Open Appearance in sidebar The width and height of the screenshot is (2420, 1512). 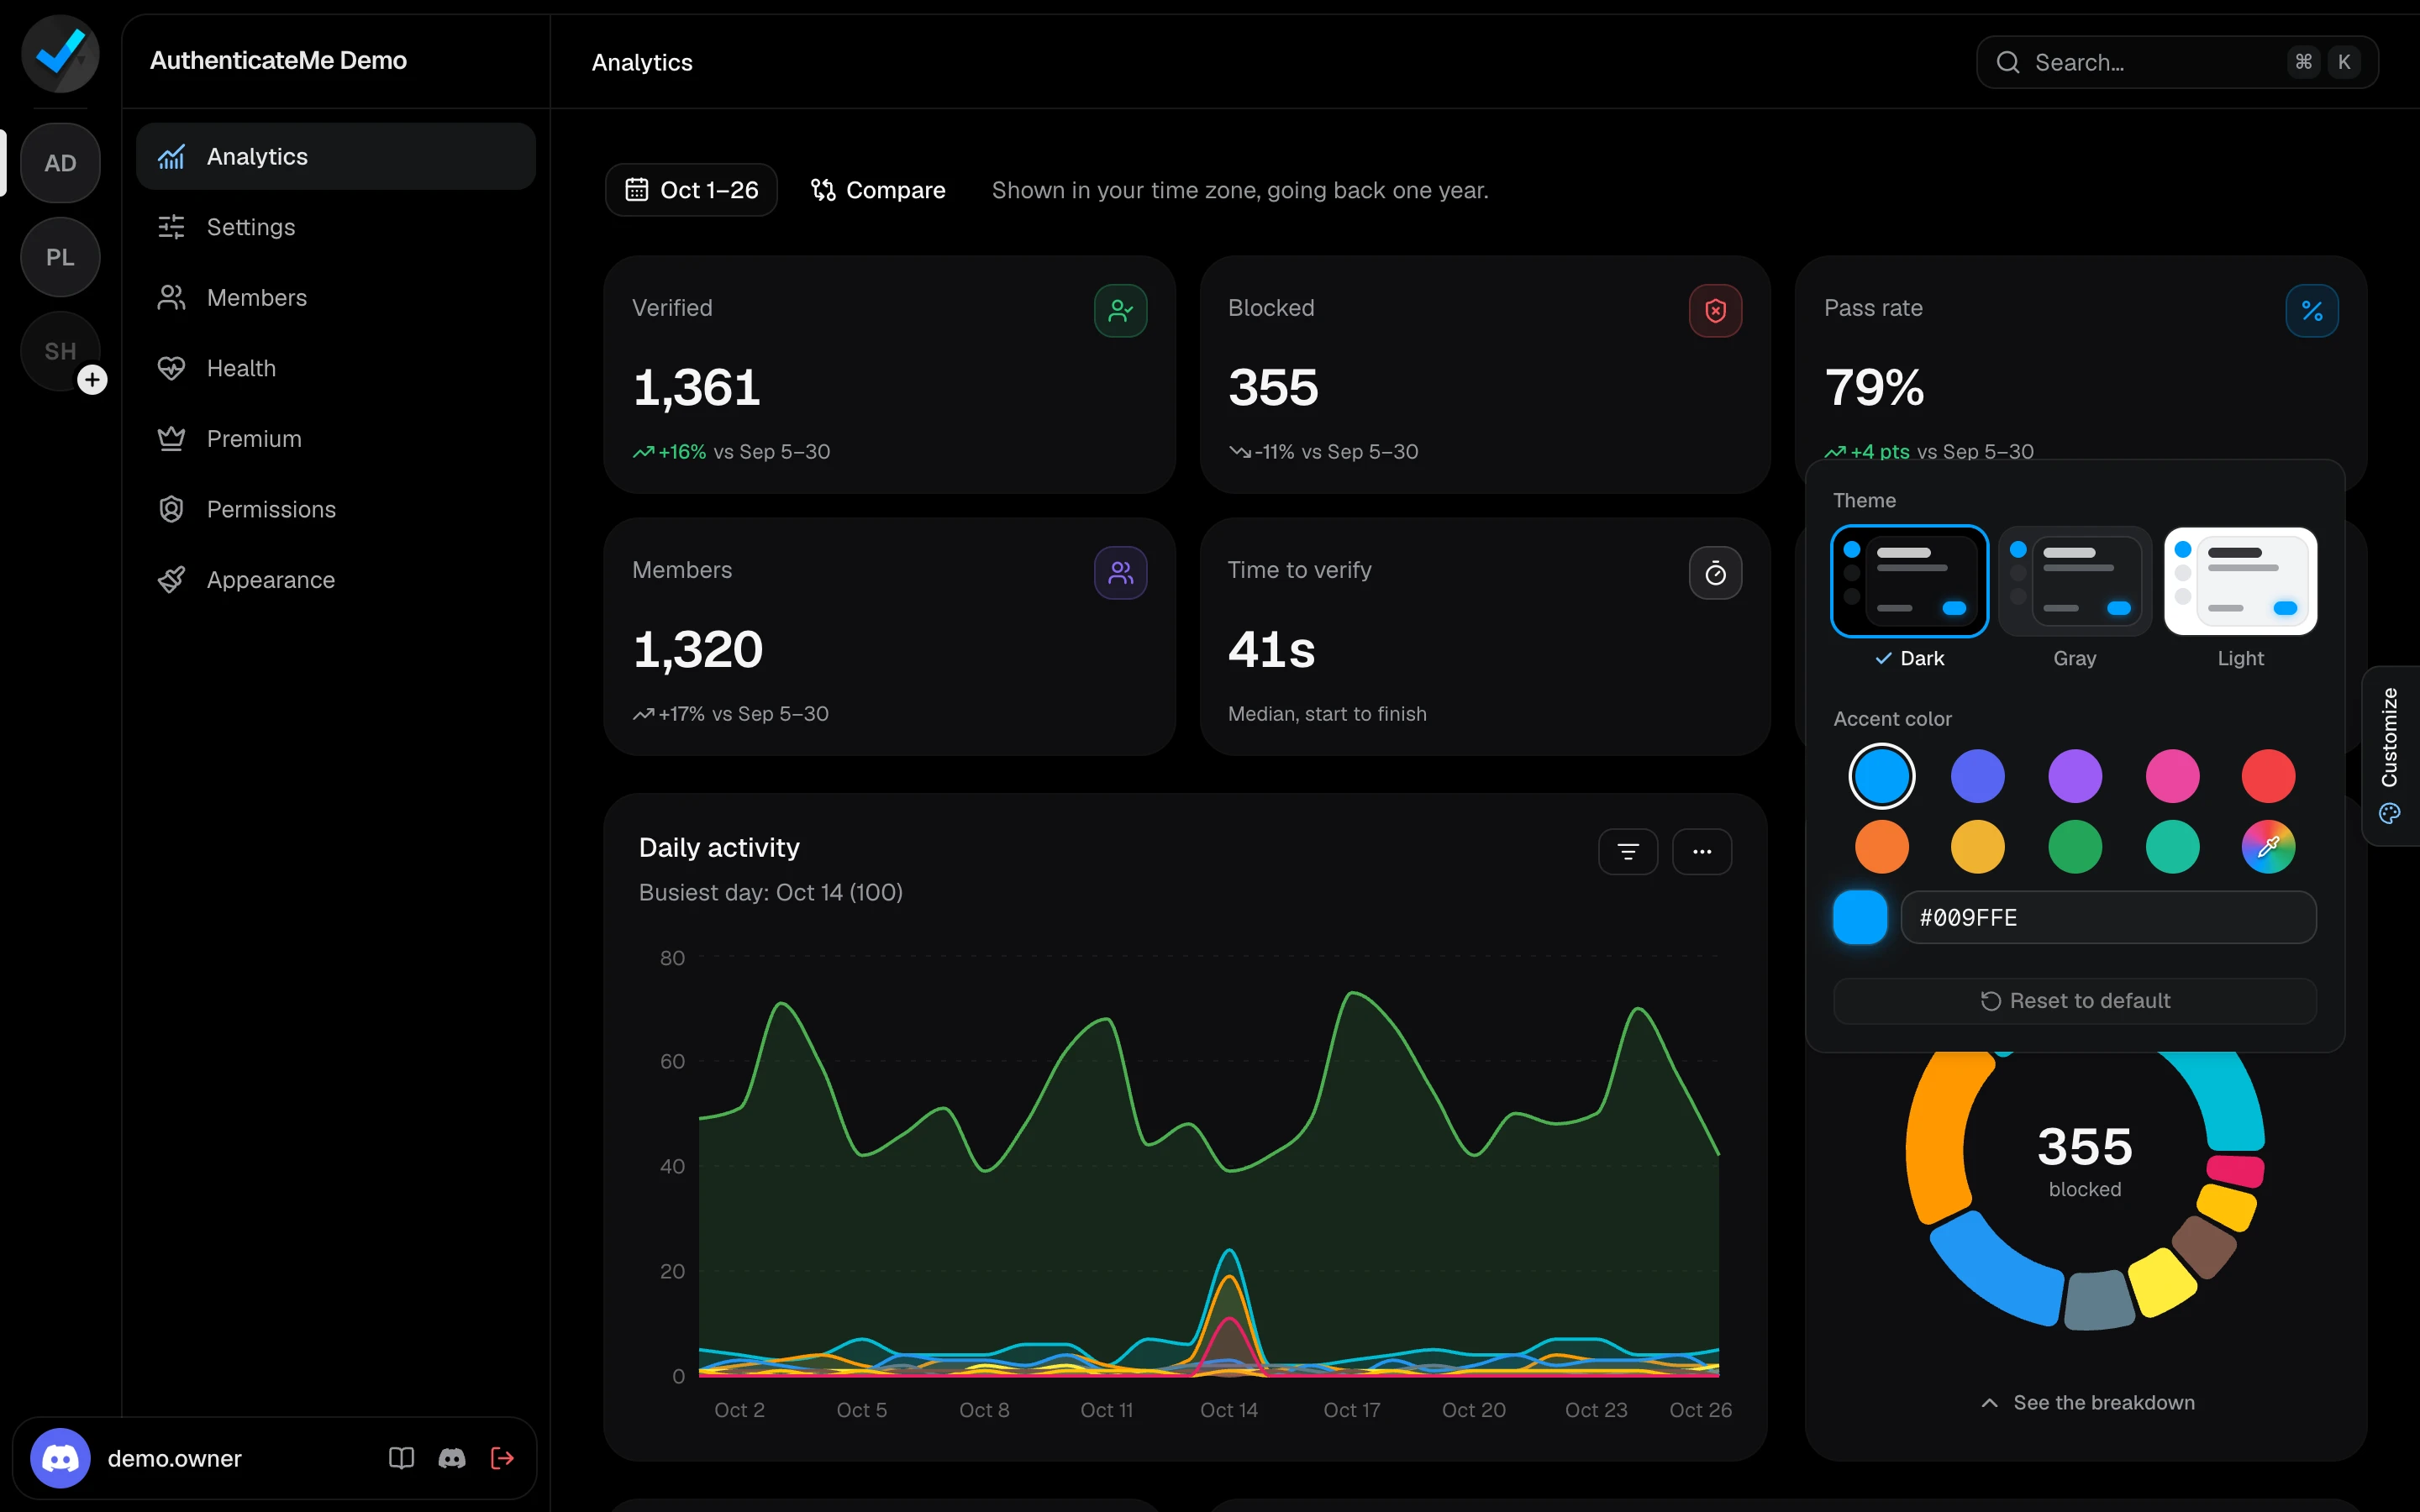336,580
